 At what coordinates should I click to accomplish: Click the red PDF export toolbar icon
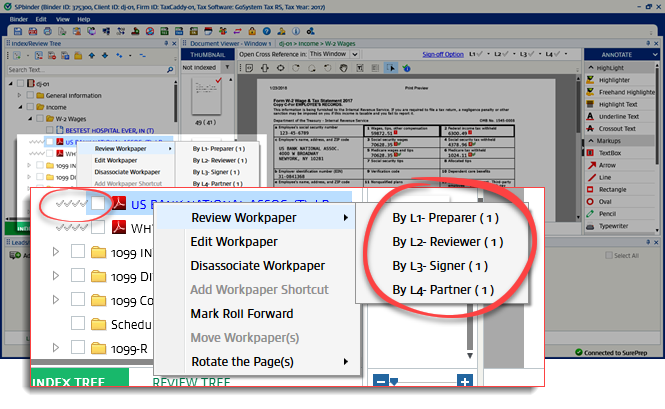(33, 31)
